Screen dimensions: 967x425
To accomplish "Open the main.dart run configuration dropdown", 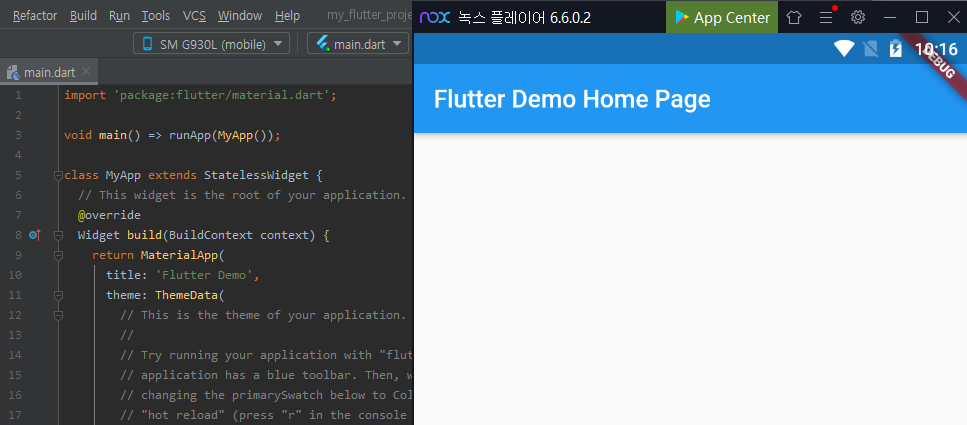I will click(x=358, y=44).
